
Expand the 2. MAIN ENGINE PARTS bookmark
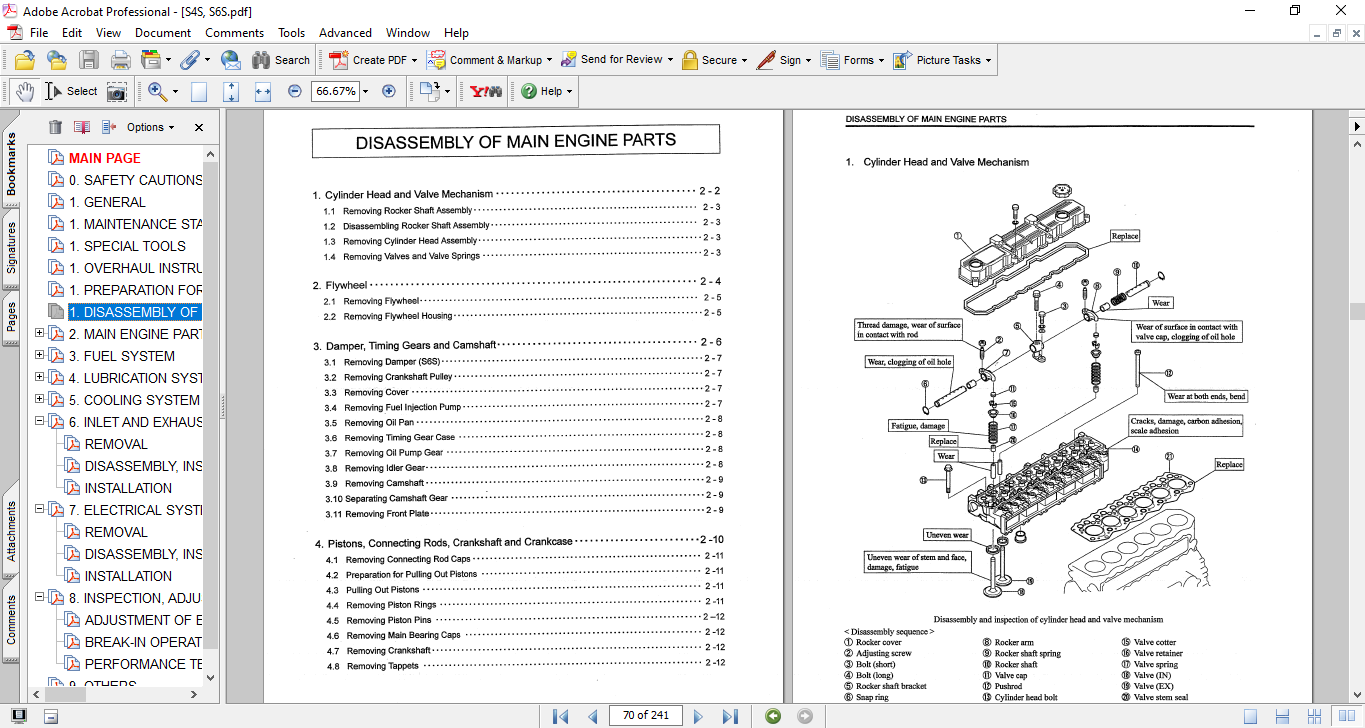click(x=40, y=334)
